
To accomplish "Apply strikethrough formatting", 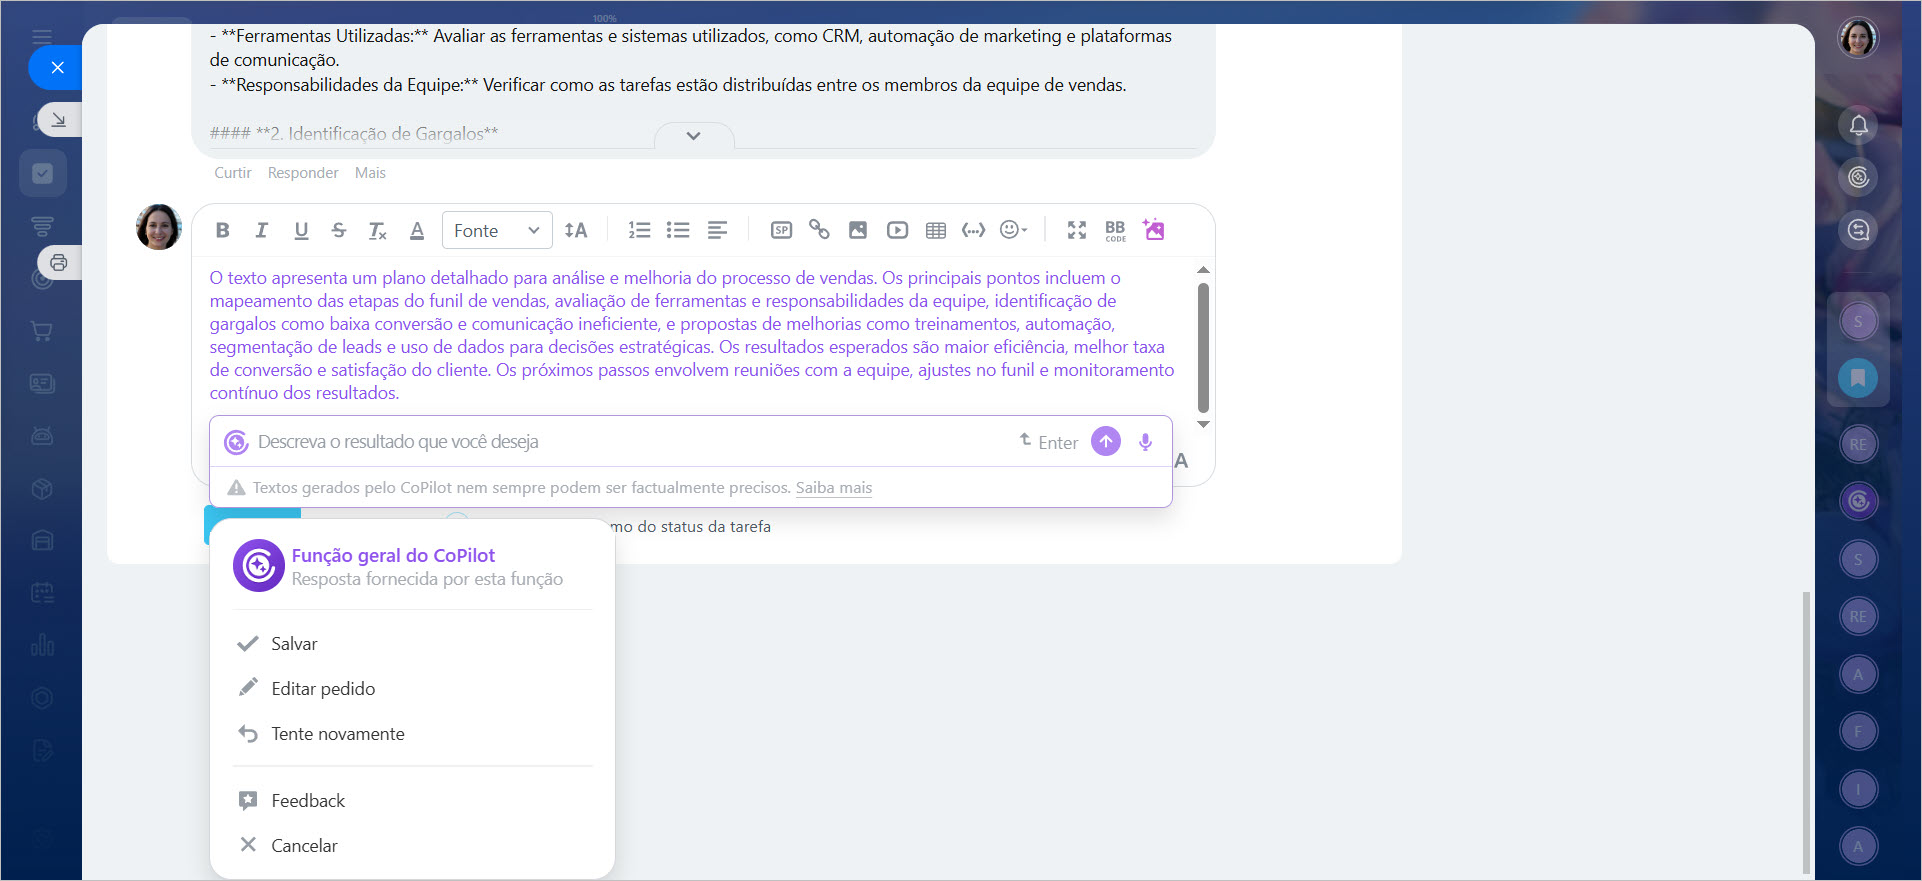I will tap(339, 230).
